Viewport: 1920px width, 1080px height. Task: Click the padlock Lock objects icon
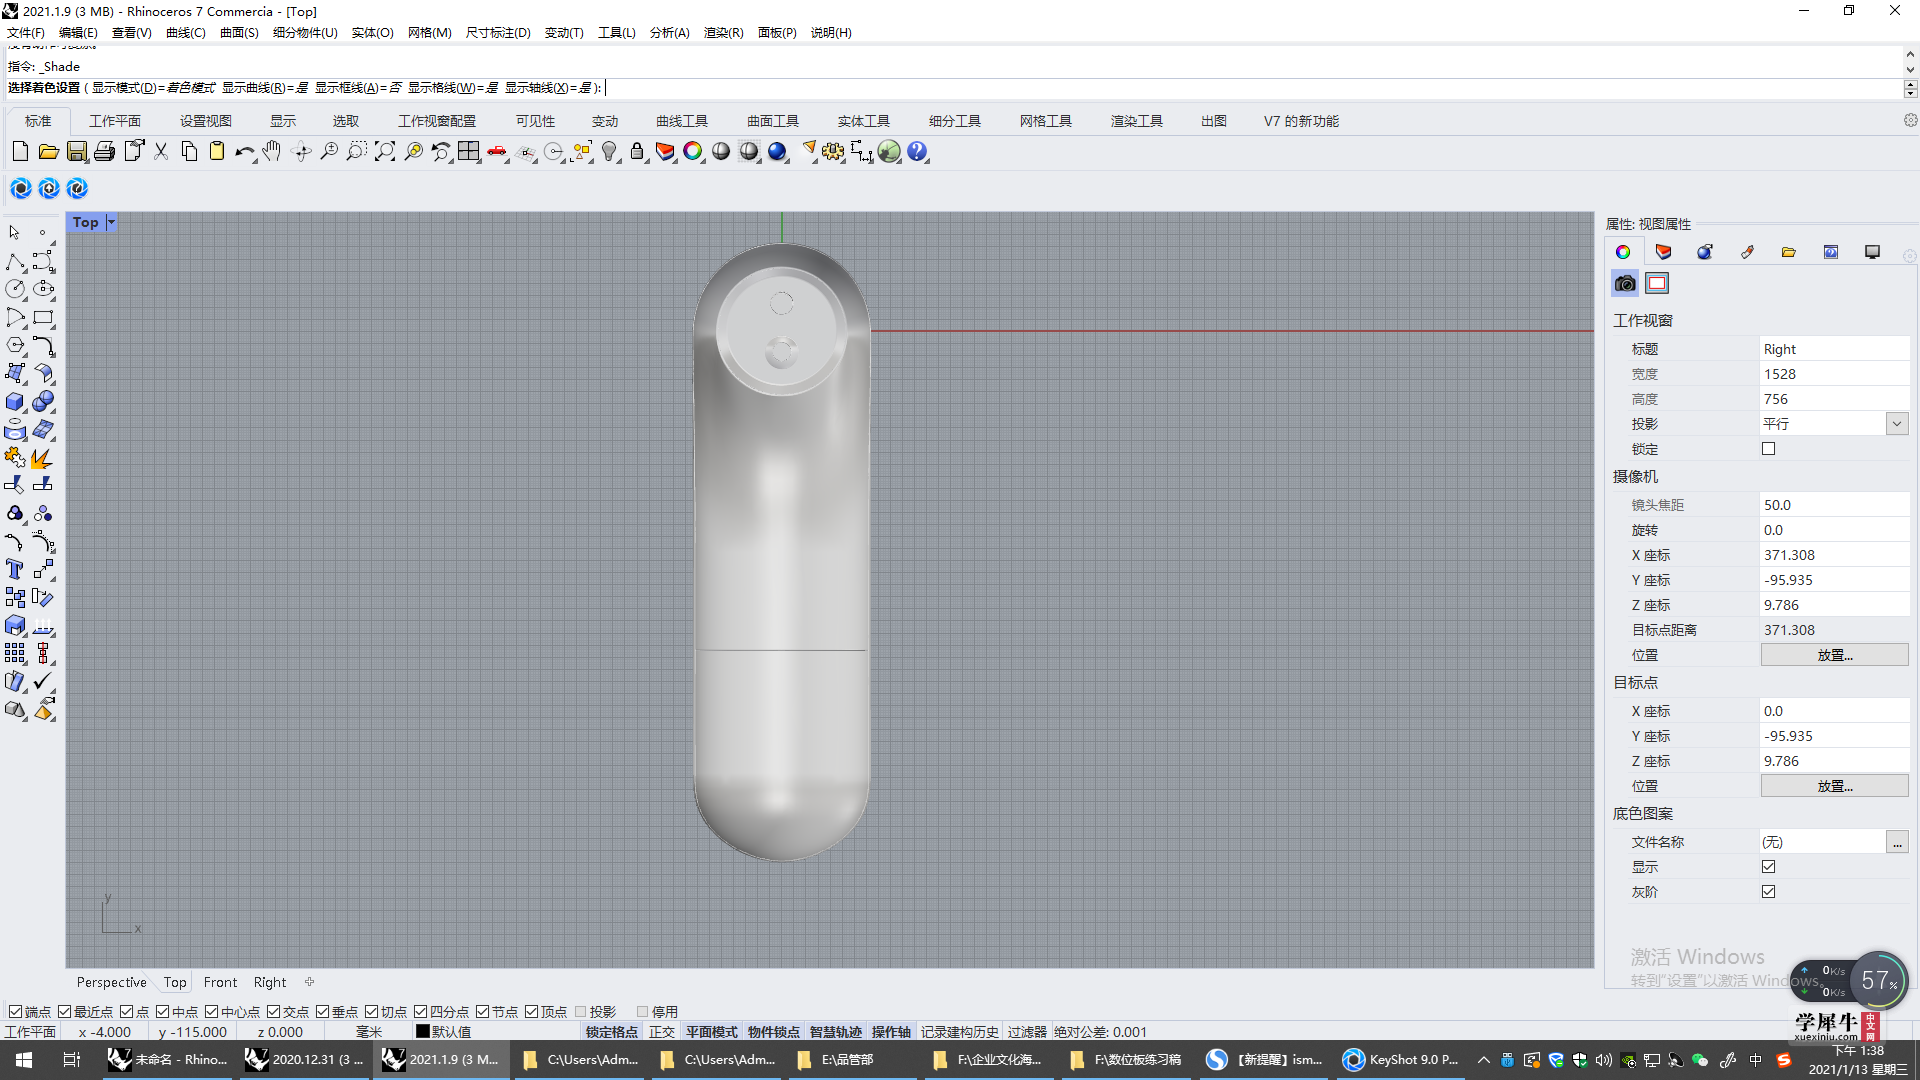[x=637, y=152]
